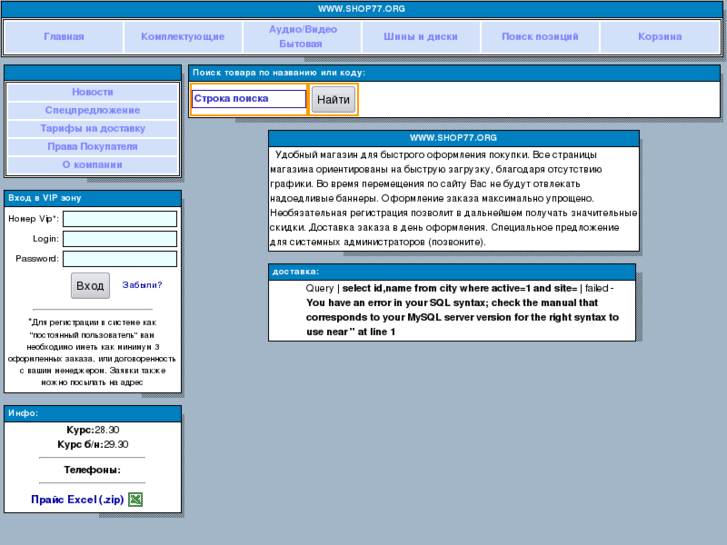
Task: Click the Новости sidebar link
Action: click(93, 92)
